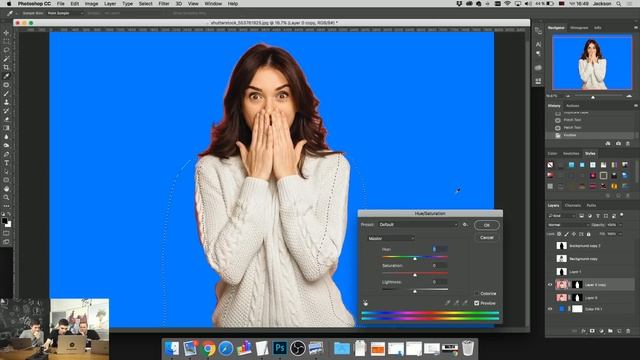Select the Hand tool

[x=6, y=189]
